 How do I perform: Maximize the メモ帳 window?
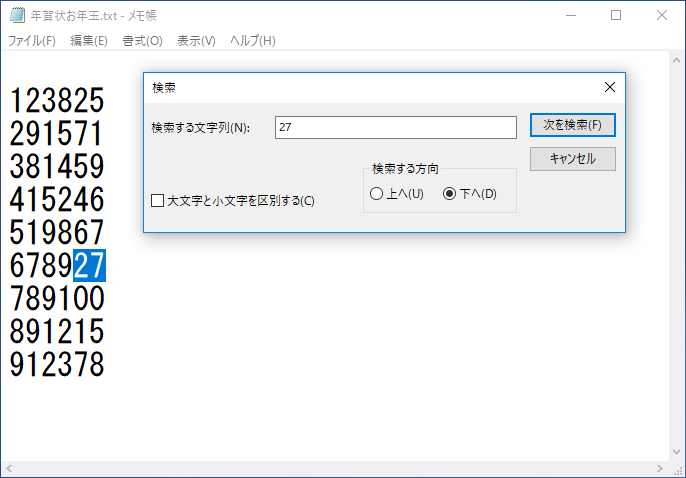click(x=616, y=16)
